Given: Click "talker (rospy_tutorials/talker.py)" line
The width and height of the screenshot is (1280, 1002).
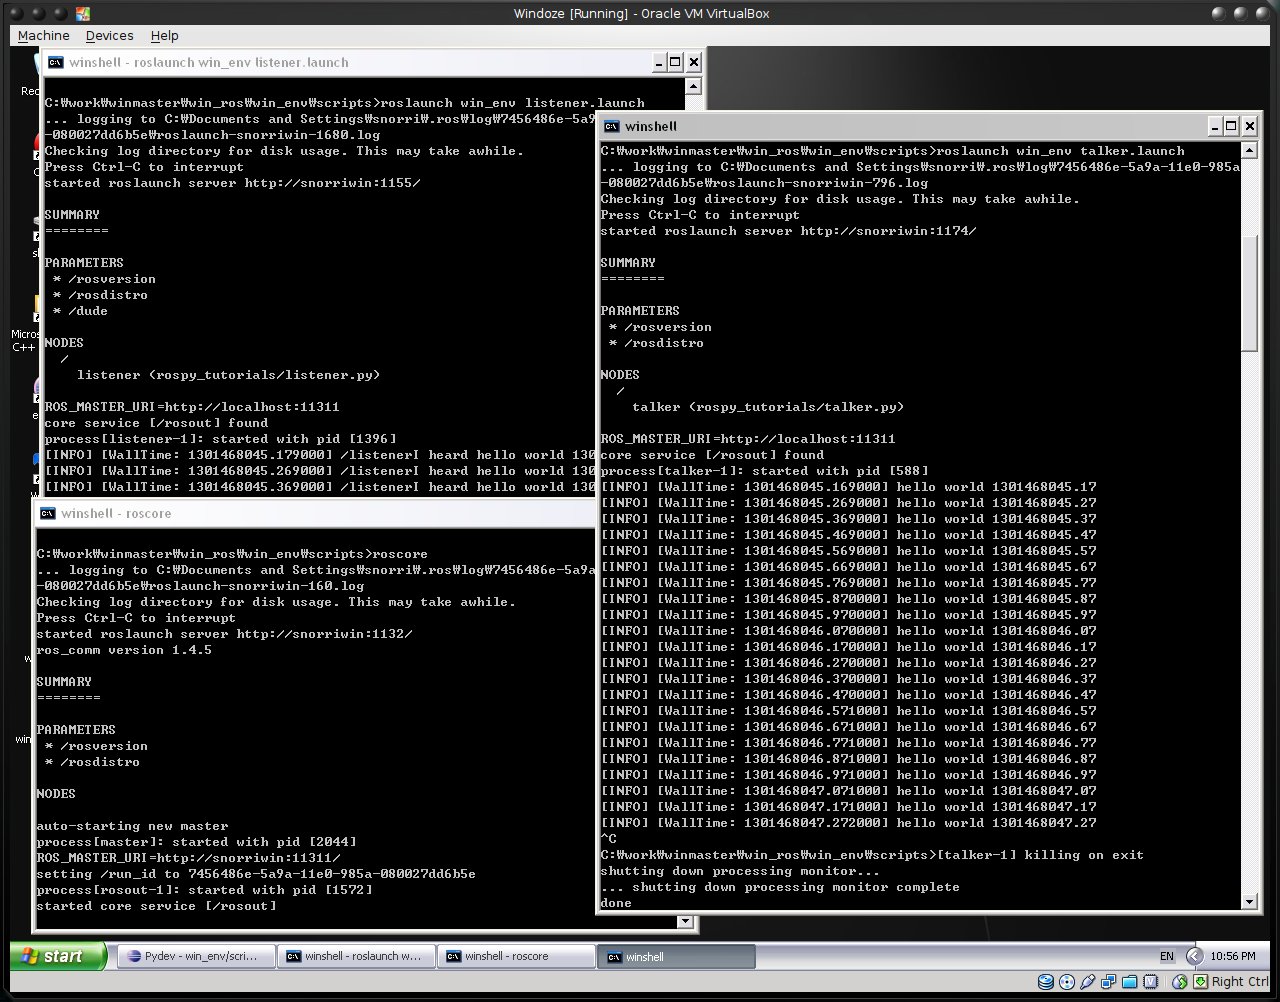Looking at the screenshot, I should 768,407.
